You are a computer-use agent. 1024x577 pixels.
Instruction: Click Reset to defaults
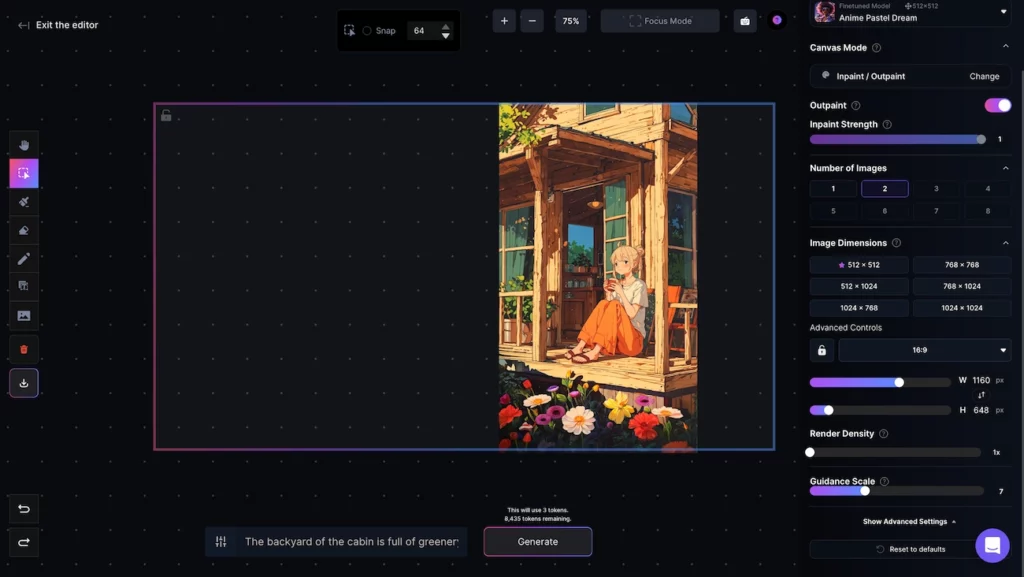910,549
